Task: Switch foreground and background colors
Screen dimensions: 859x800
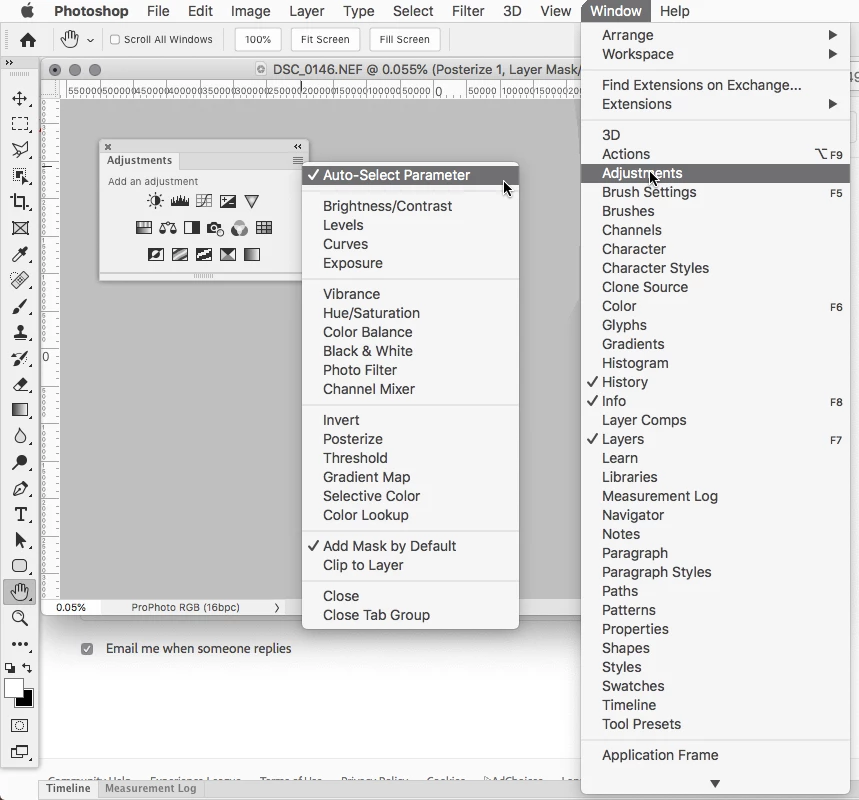Action: tap(27, 667)
